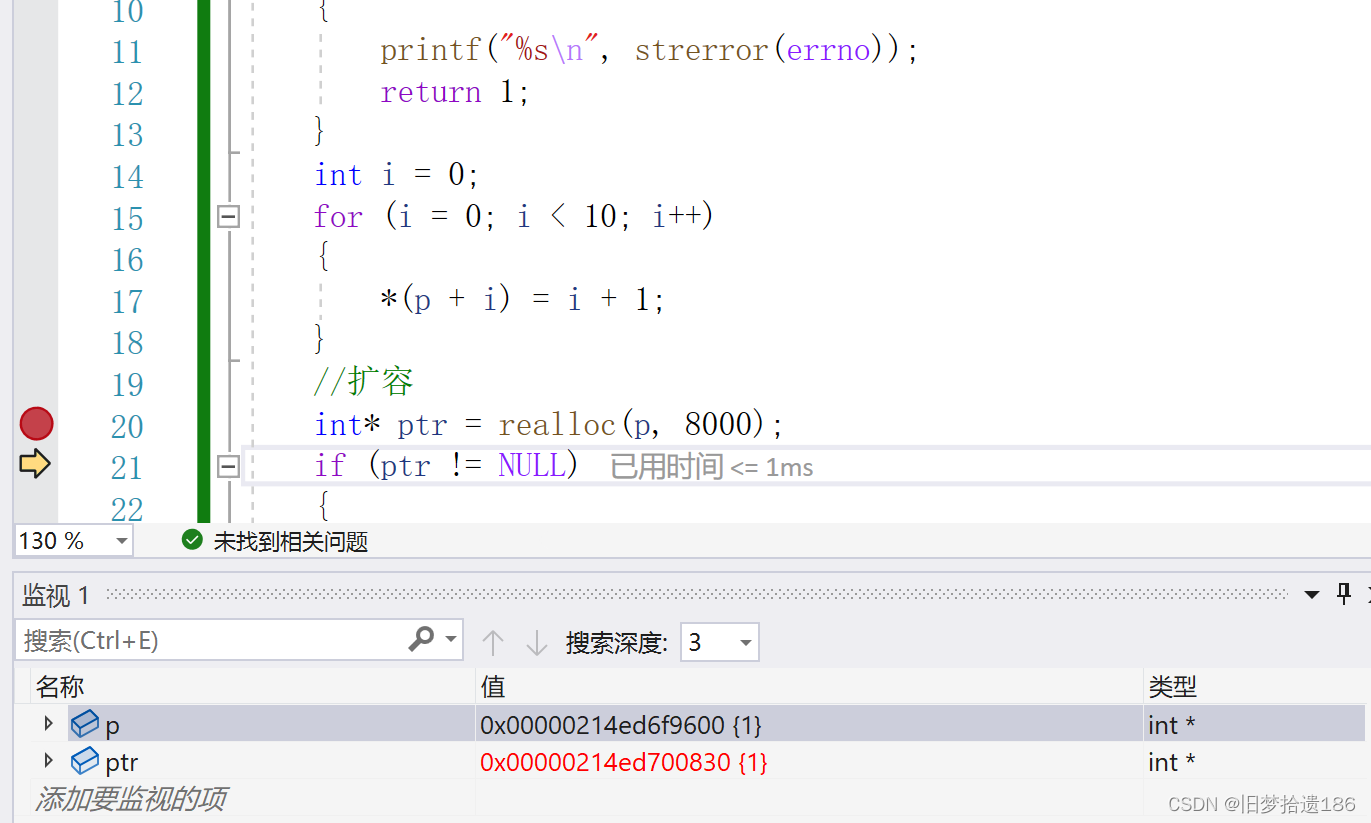This screenshot has width=1371, height=823.
Task: Click the green checkmark no-issues status icon
Action: 192,541
